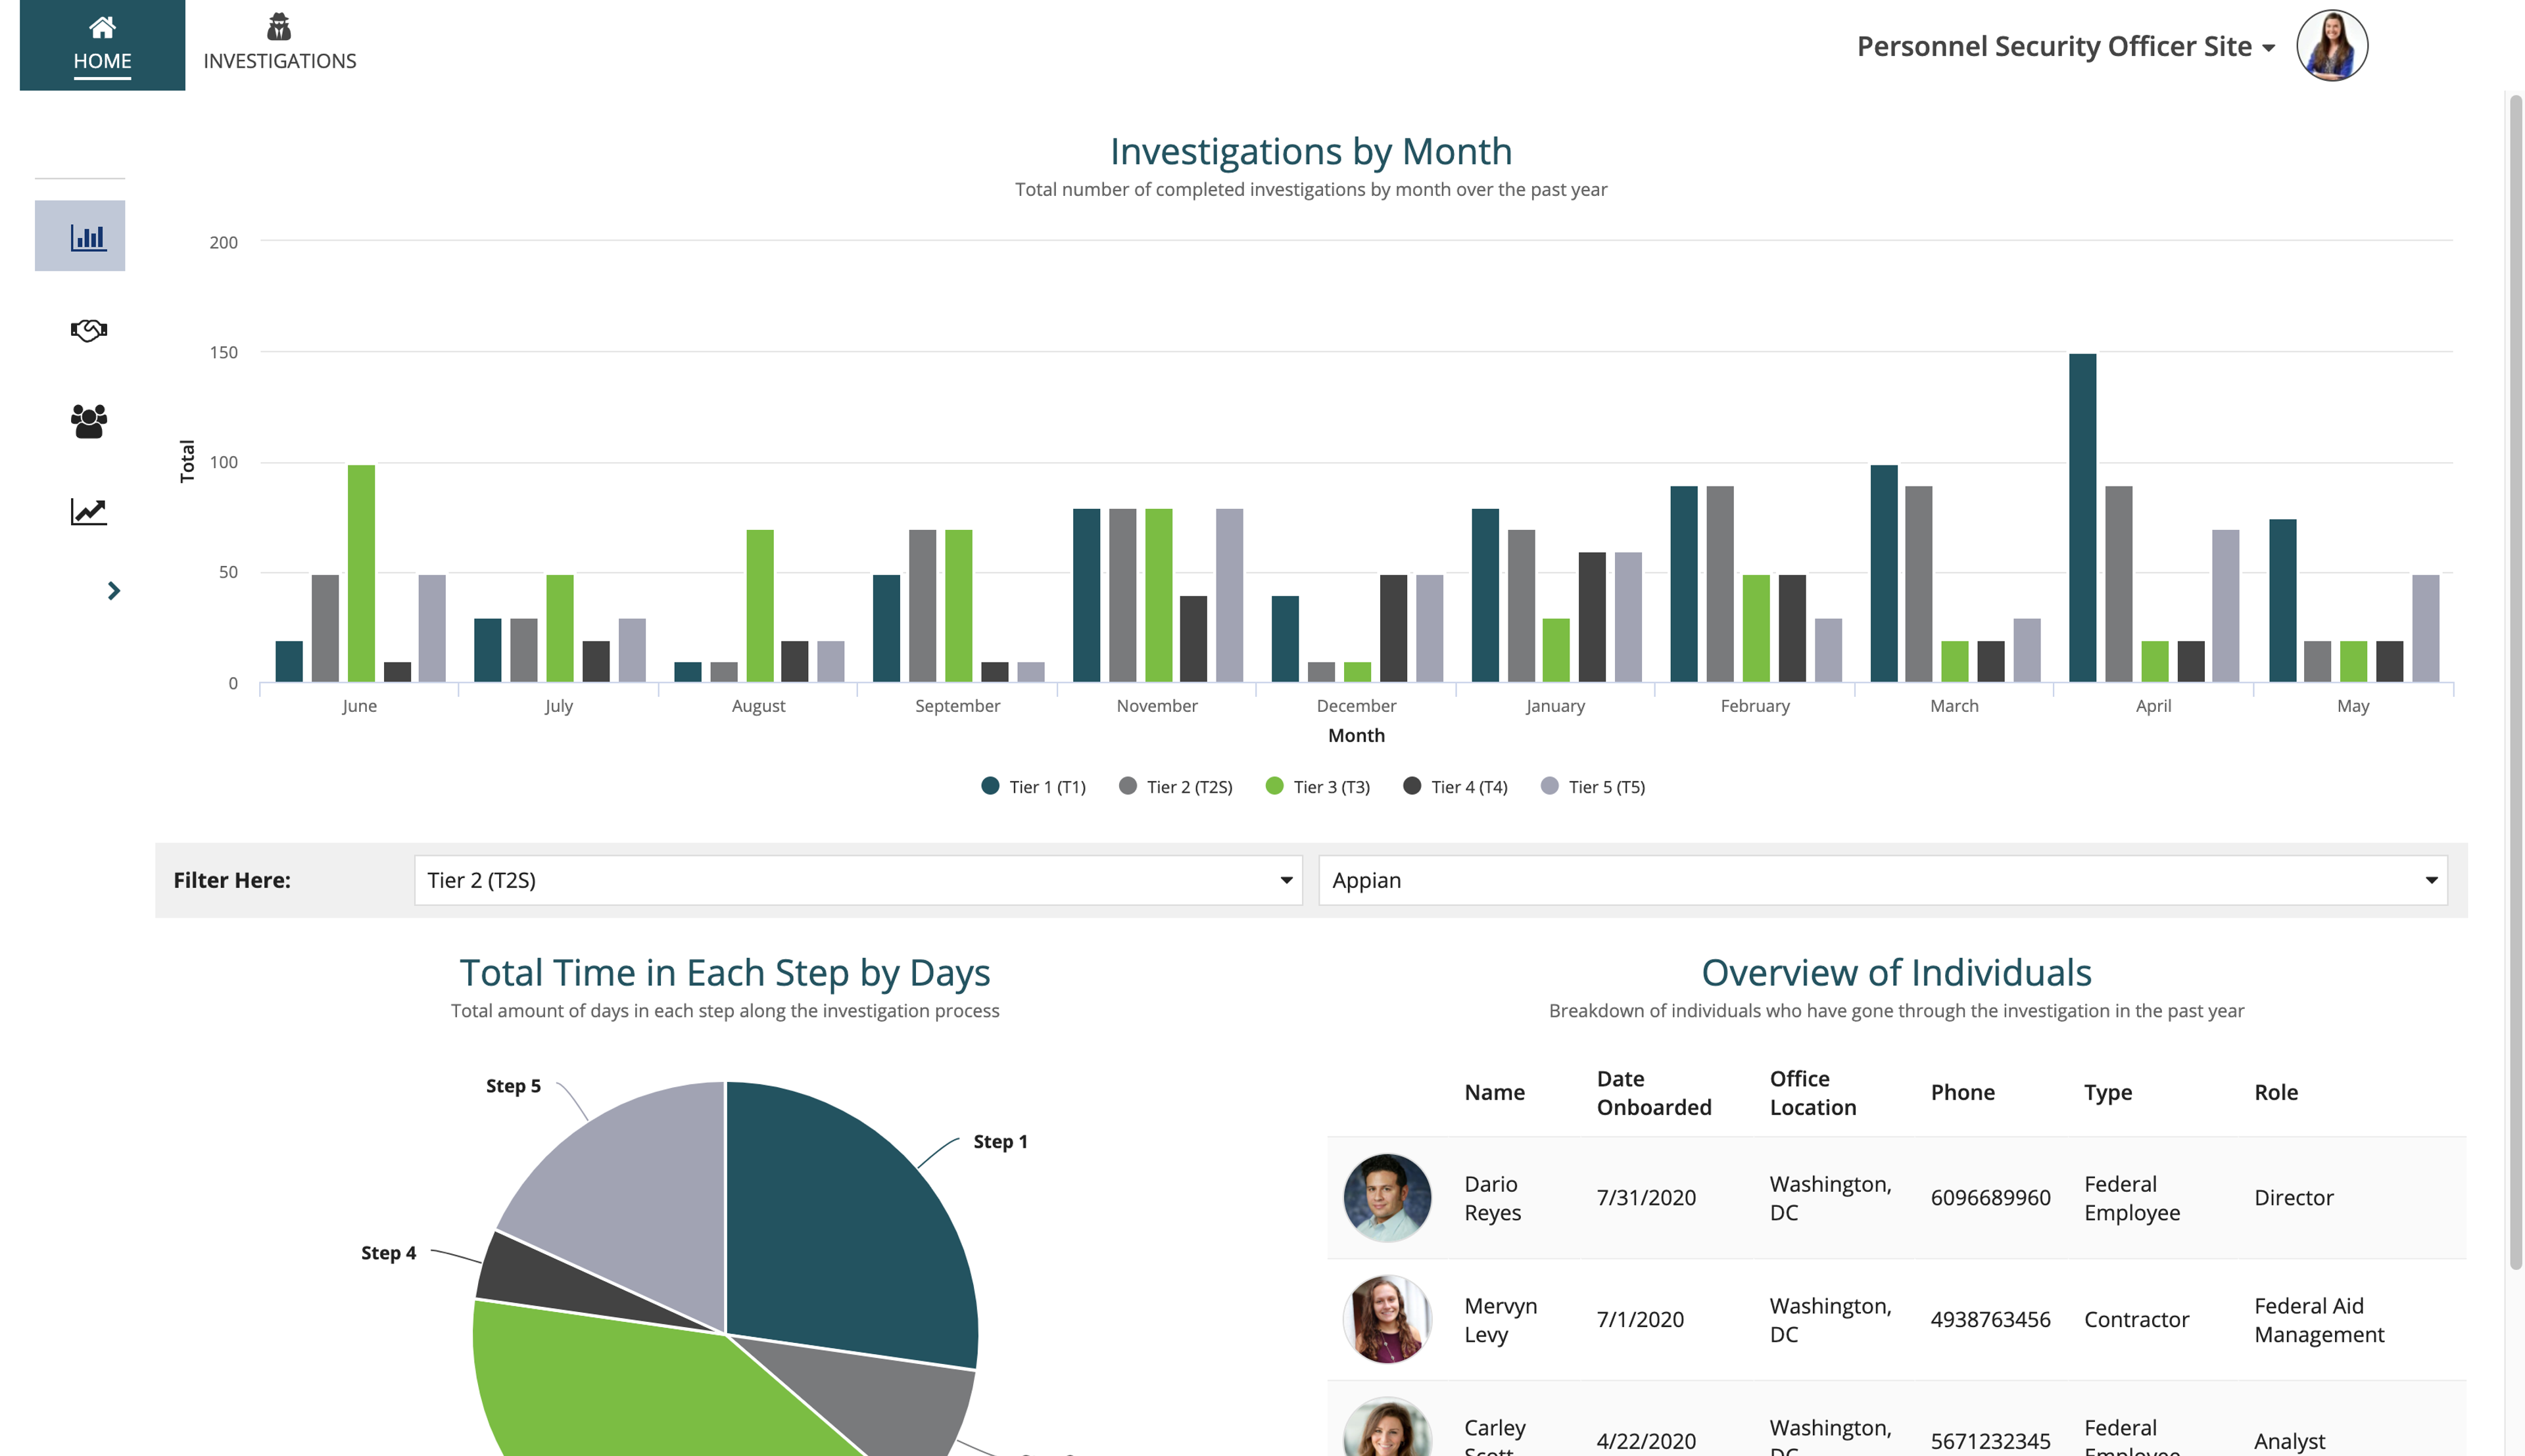Click the Contractor type cell
2525x1456 pixels.
pos(2136,1319)
